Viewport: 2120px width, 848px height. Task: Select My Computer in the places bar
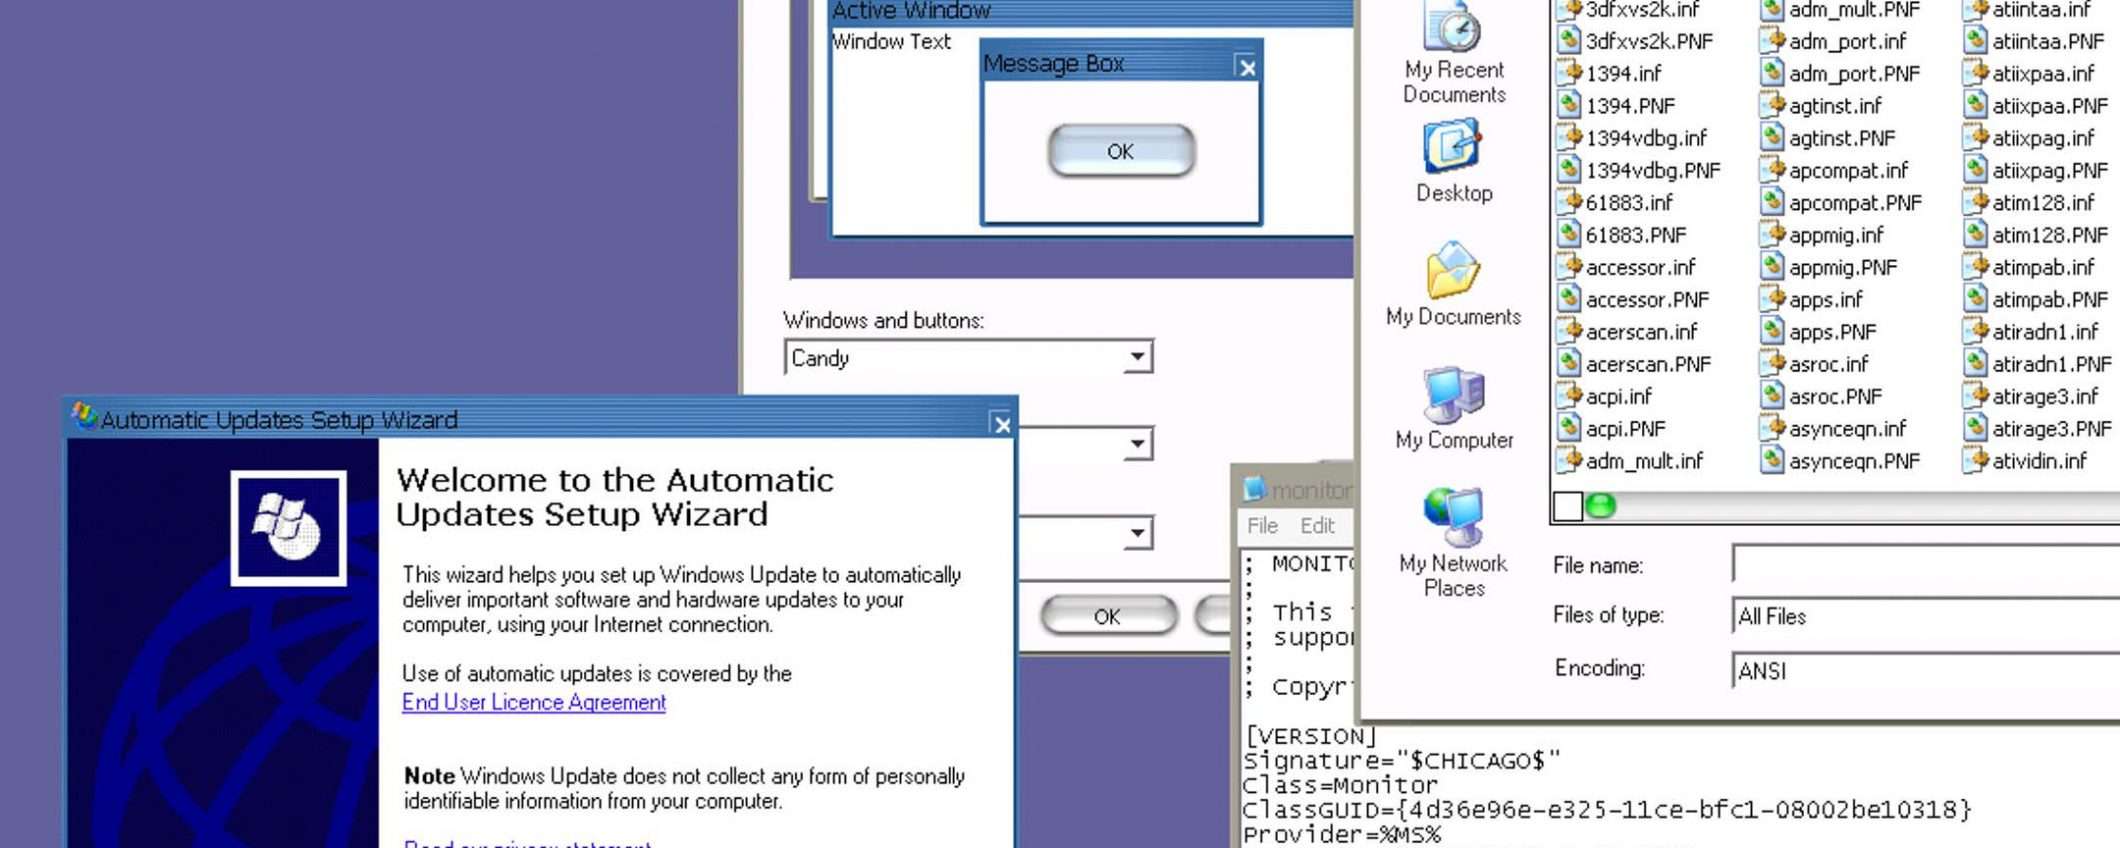(1453, 409)
